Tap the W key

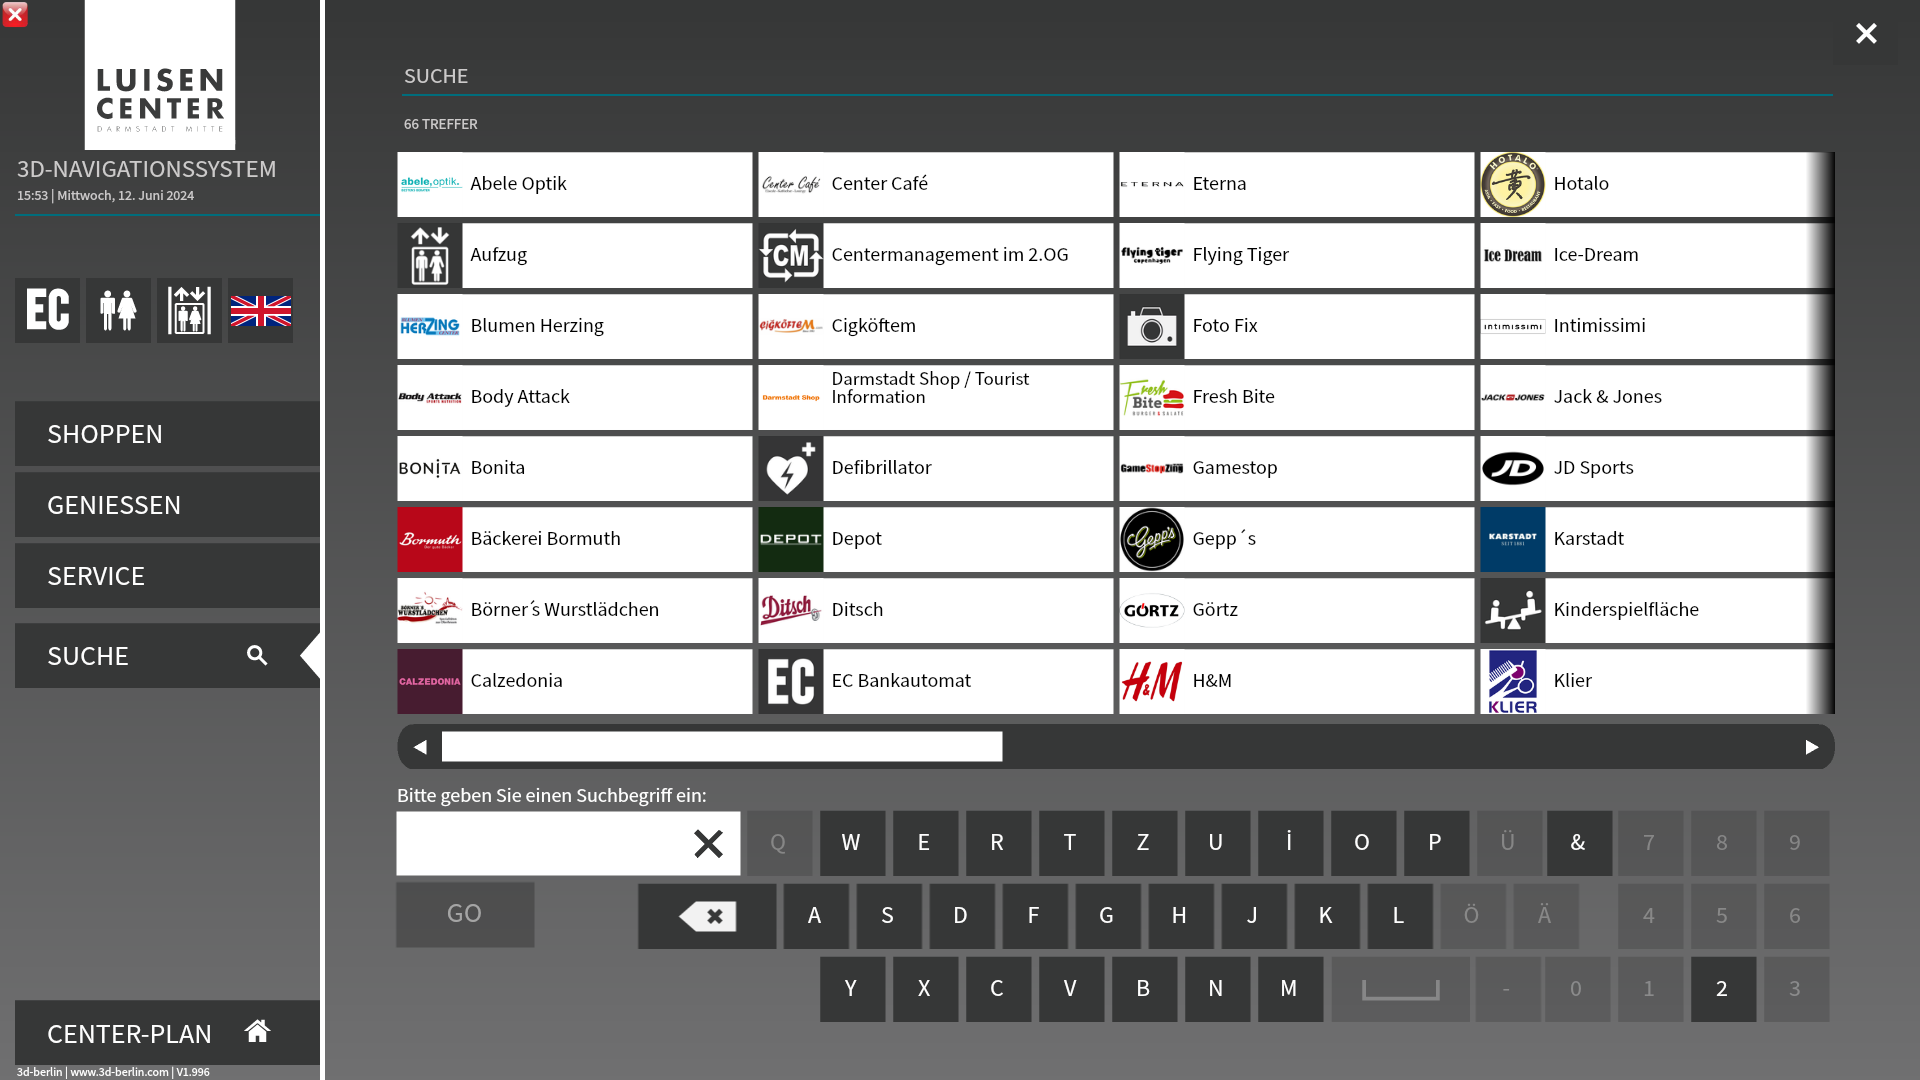pos(852,843)
